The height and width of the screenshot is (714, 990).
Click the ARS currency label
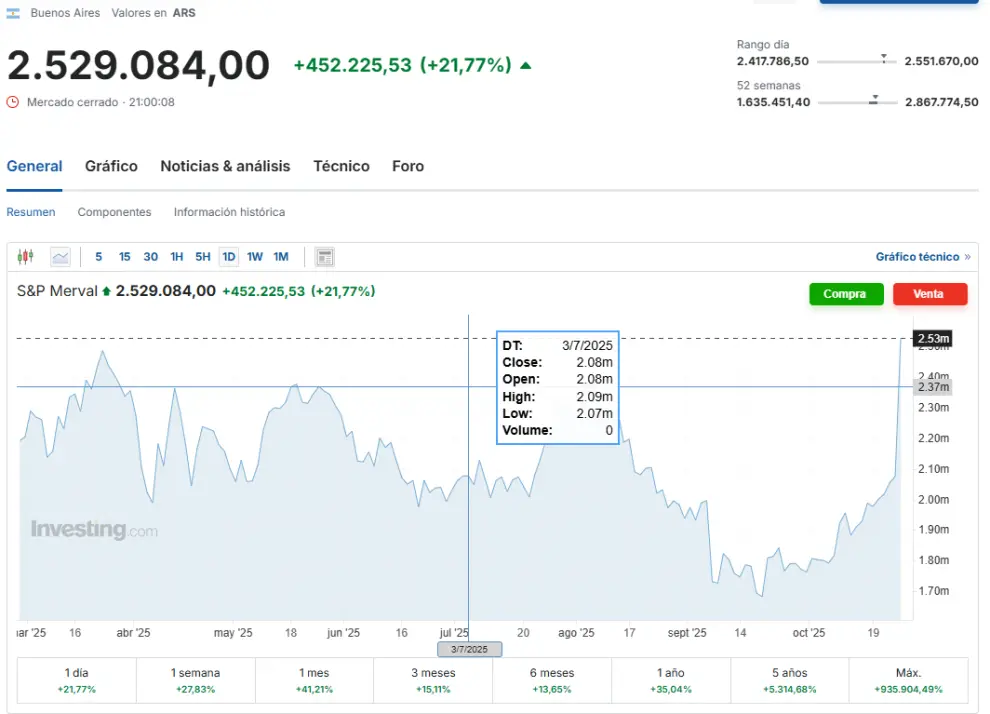[184, 13]
